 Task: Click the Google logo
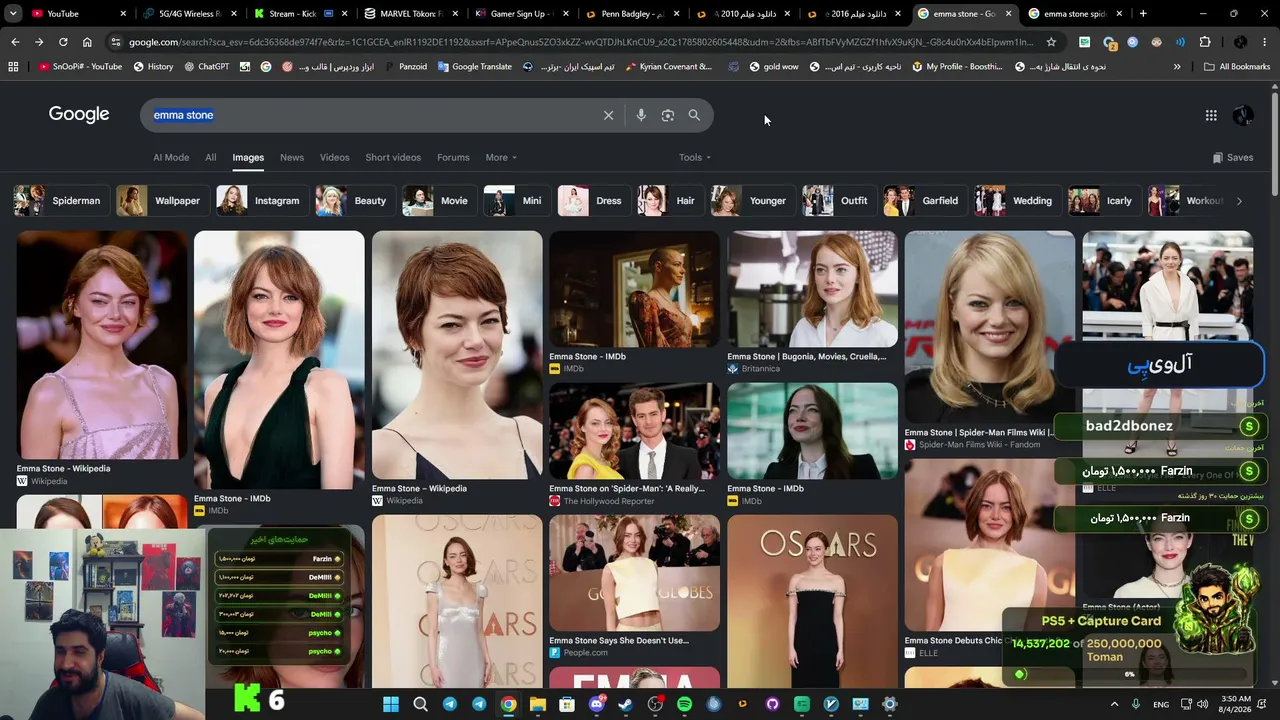coord(79,114)
